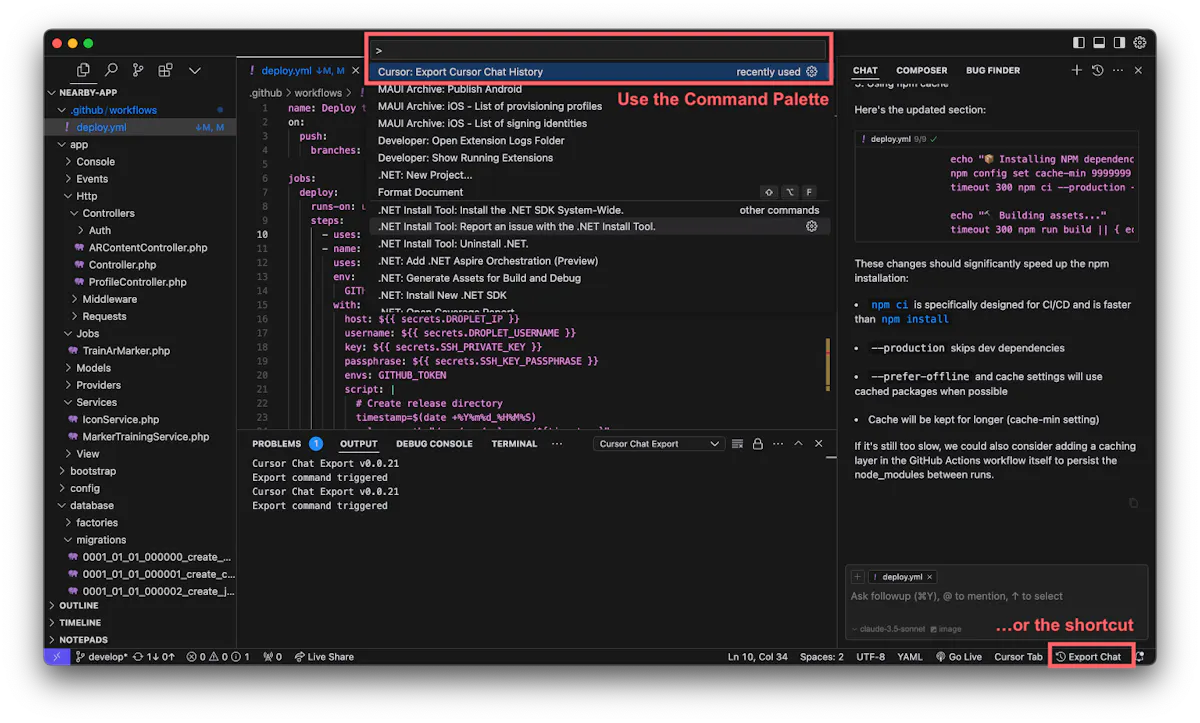Collapse the NEARBY-APP root folder
The height and width of the screenshot is (723, 1200).
coord(88,93)
